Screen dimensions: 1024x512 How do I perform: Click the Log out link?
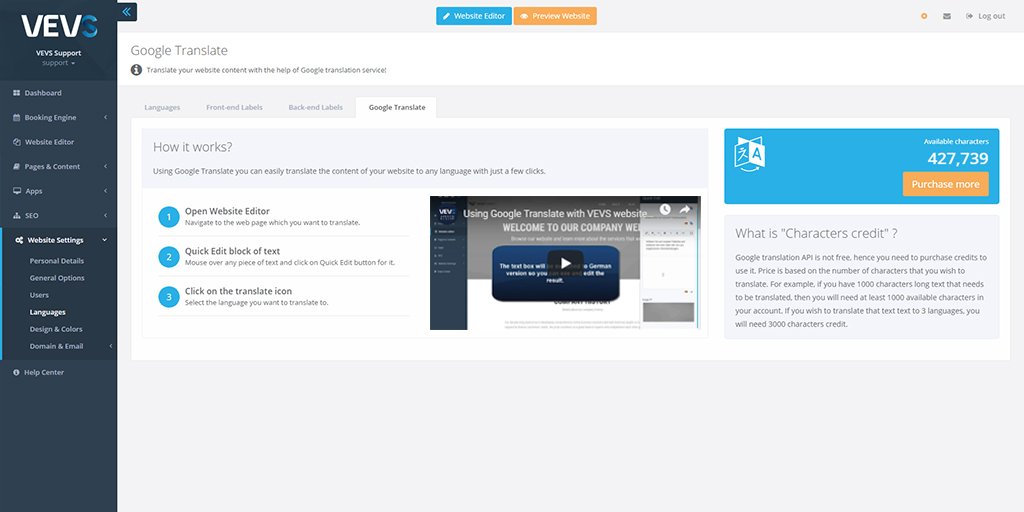[x=985, y=16]
